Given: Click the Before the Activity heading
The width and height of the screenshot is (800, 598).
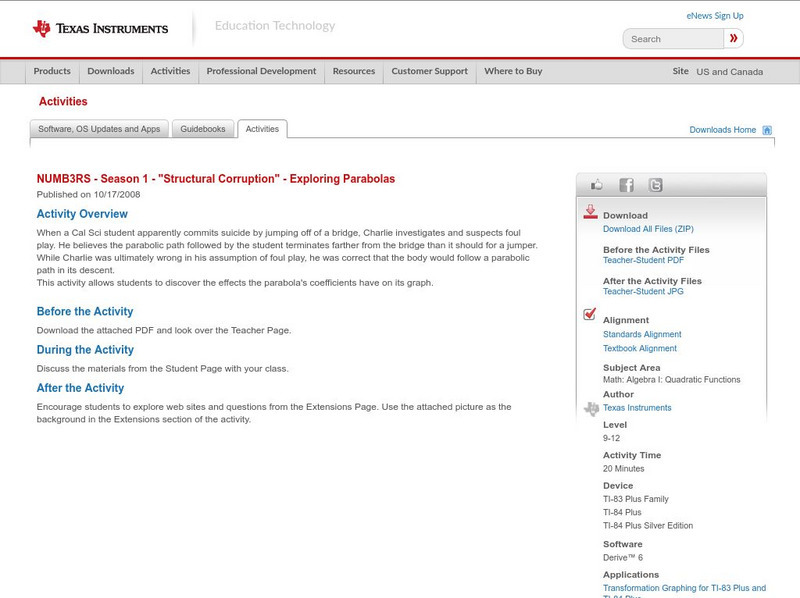Looking at the screenshot, I should [85, 311].
